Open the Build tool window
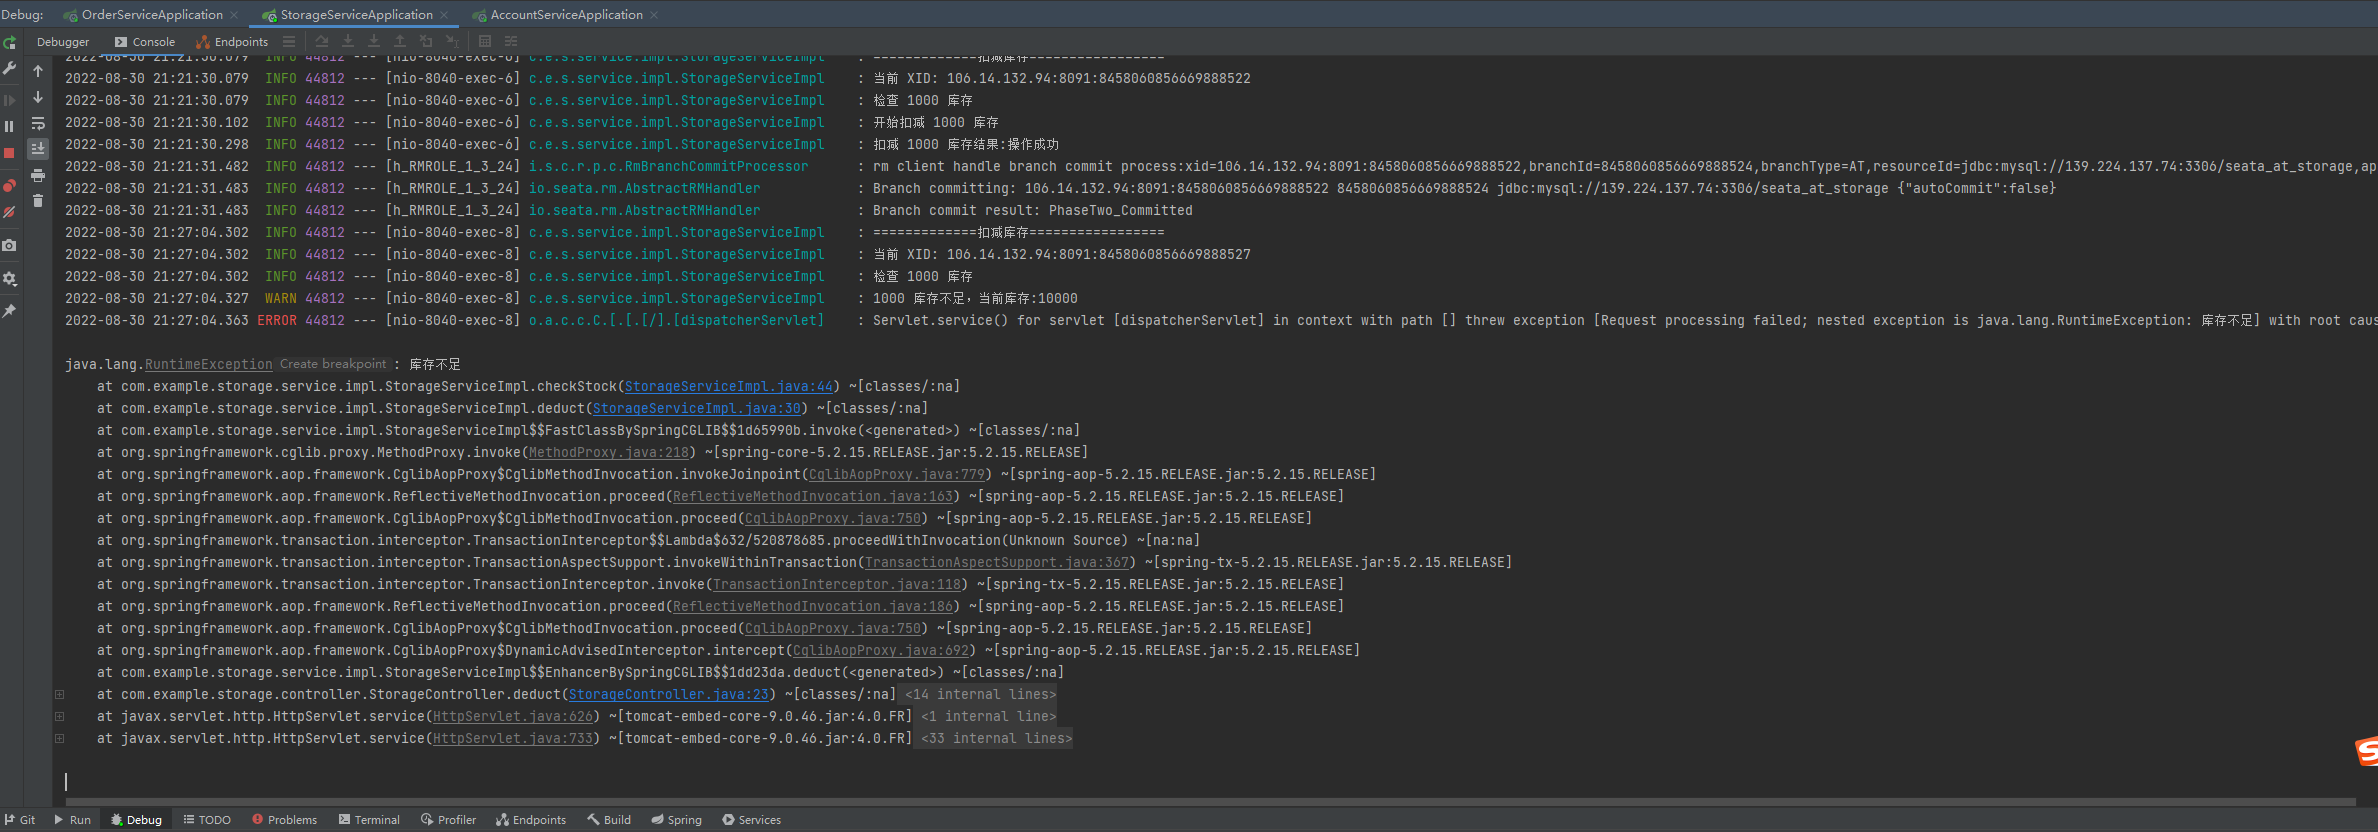Image resolution: width=2378 pixels, height=832 pixels. point(609,819)
